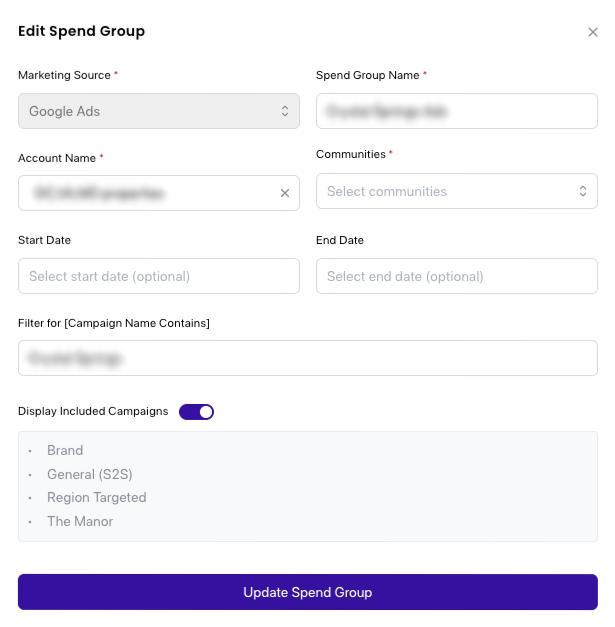Screen dimensions: 615x627
Task: Click the Update Spend Group button
Action: (x=308, y=592)
